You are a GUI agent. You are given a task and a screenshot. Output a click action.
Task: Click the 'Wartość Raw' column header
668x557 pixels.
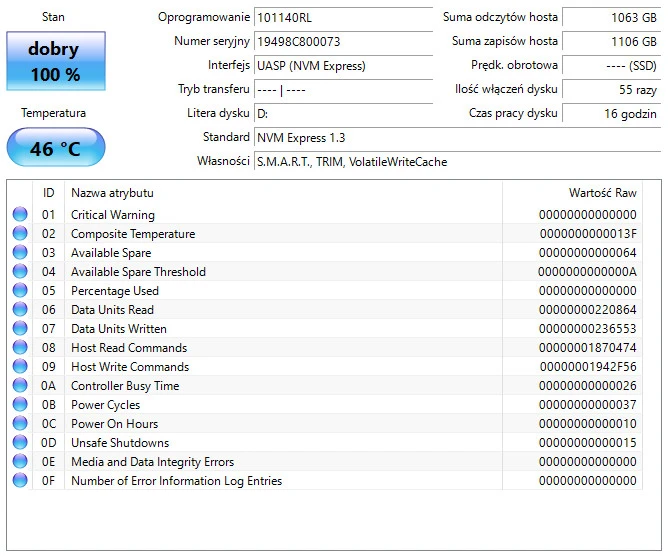[602, 192]
